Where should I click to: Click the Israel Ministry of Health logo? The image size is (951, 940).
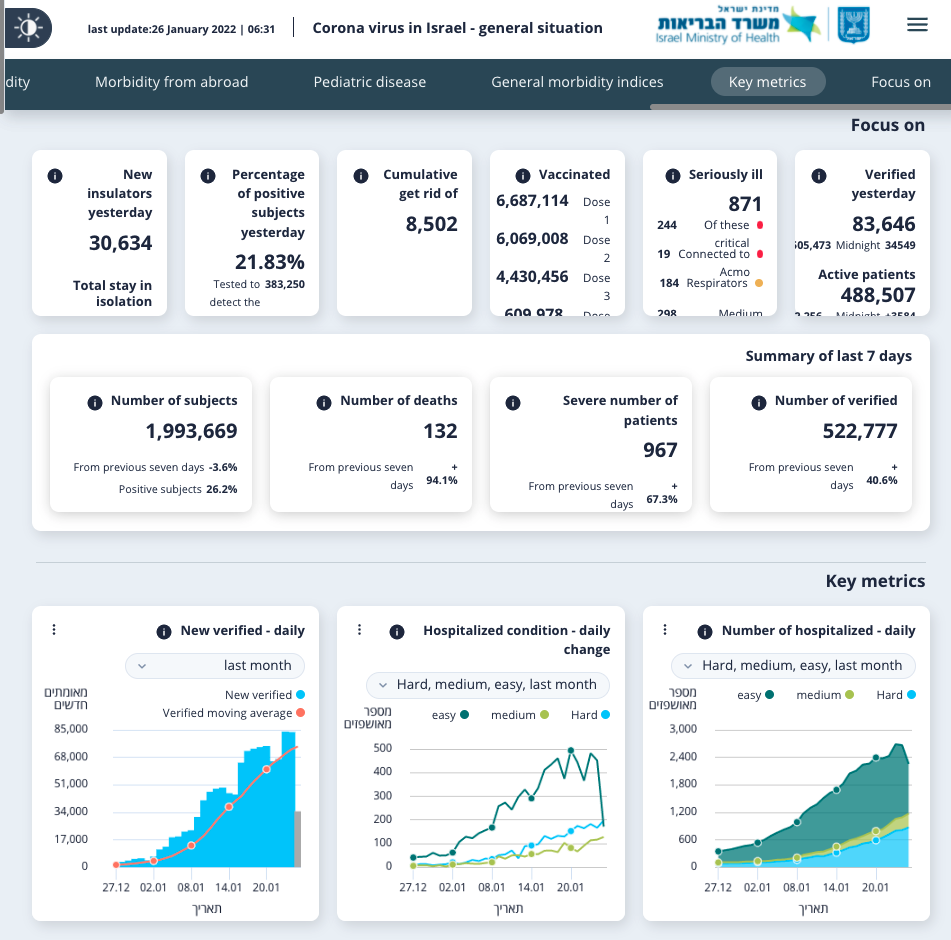pos(738,25)
